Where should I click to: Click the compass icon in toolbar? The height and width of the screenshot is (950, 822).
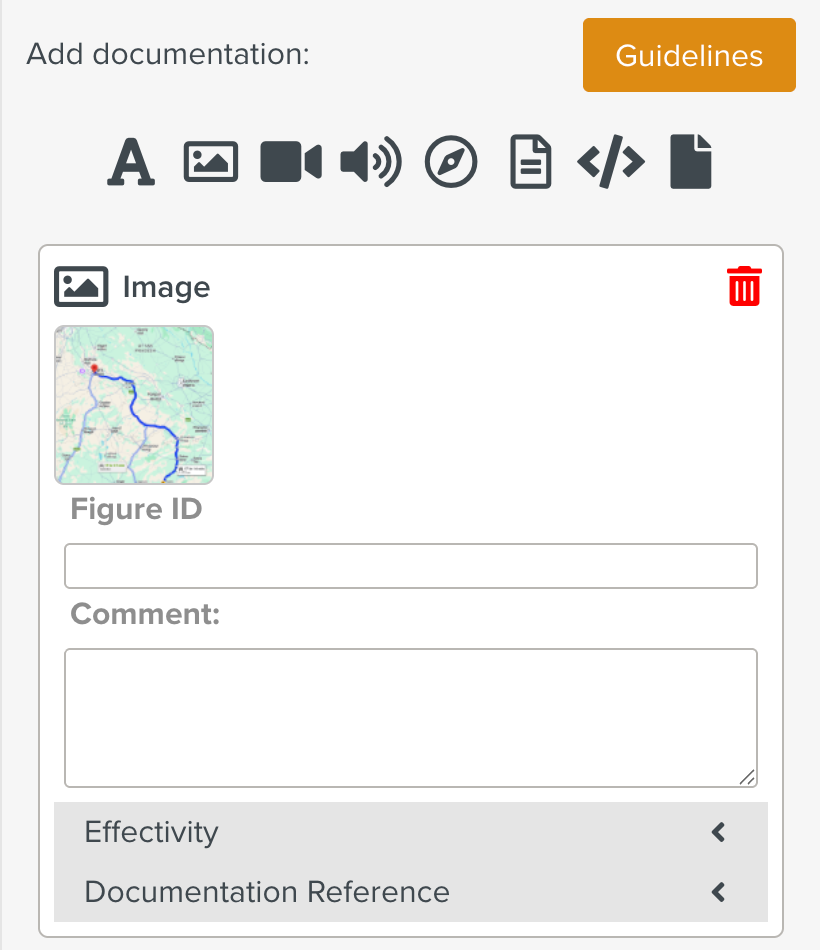(451, 162)
